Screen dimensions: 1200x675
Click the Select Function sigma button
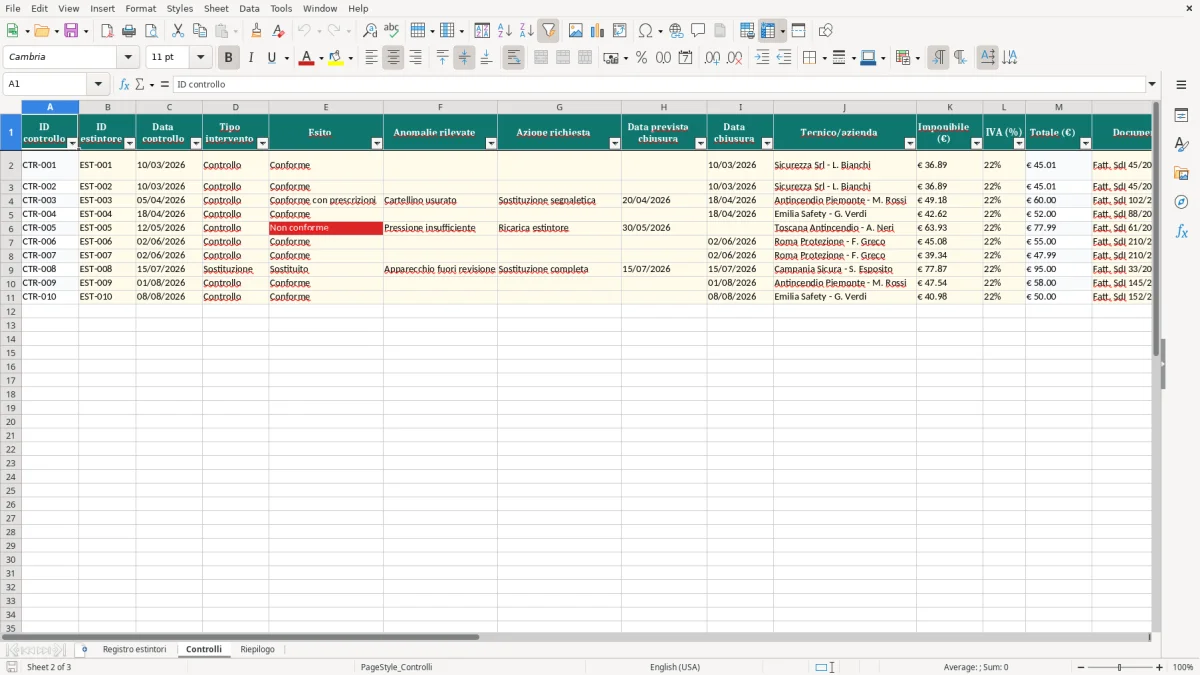tap(140, 84)
